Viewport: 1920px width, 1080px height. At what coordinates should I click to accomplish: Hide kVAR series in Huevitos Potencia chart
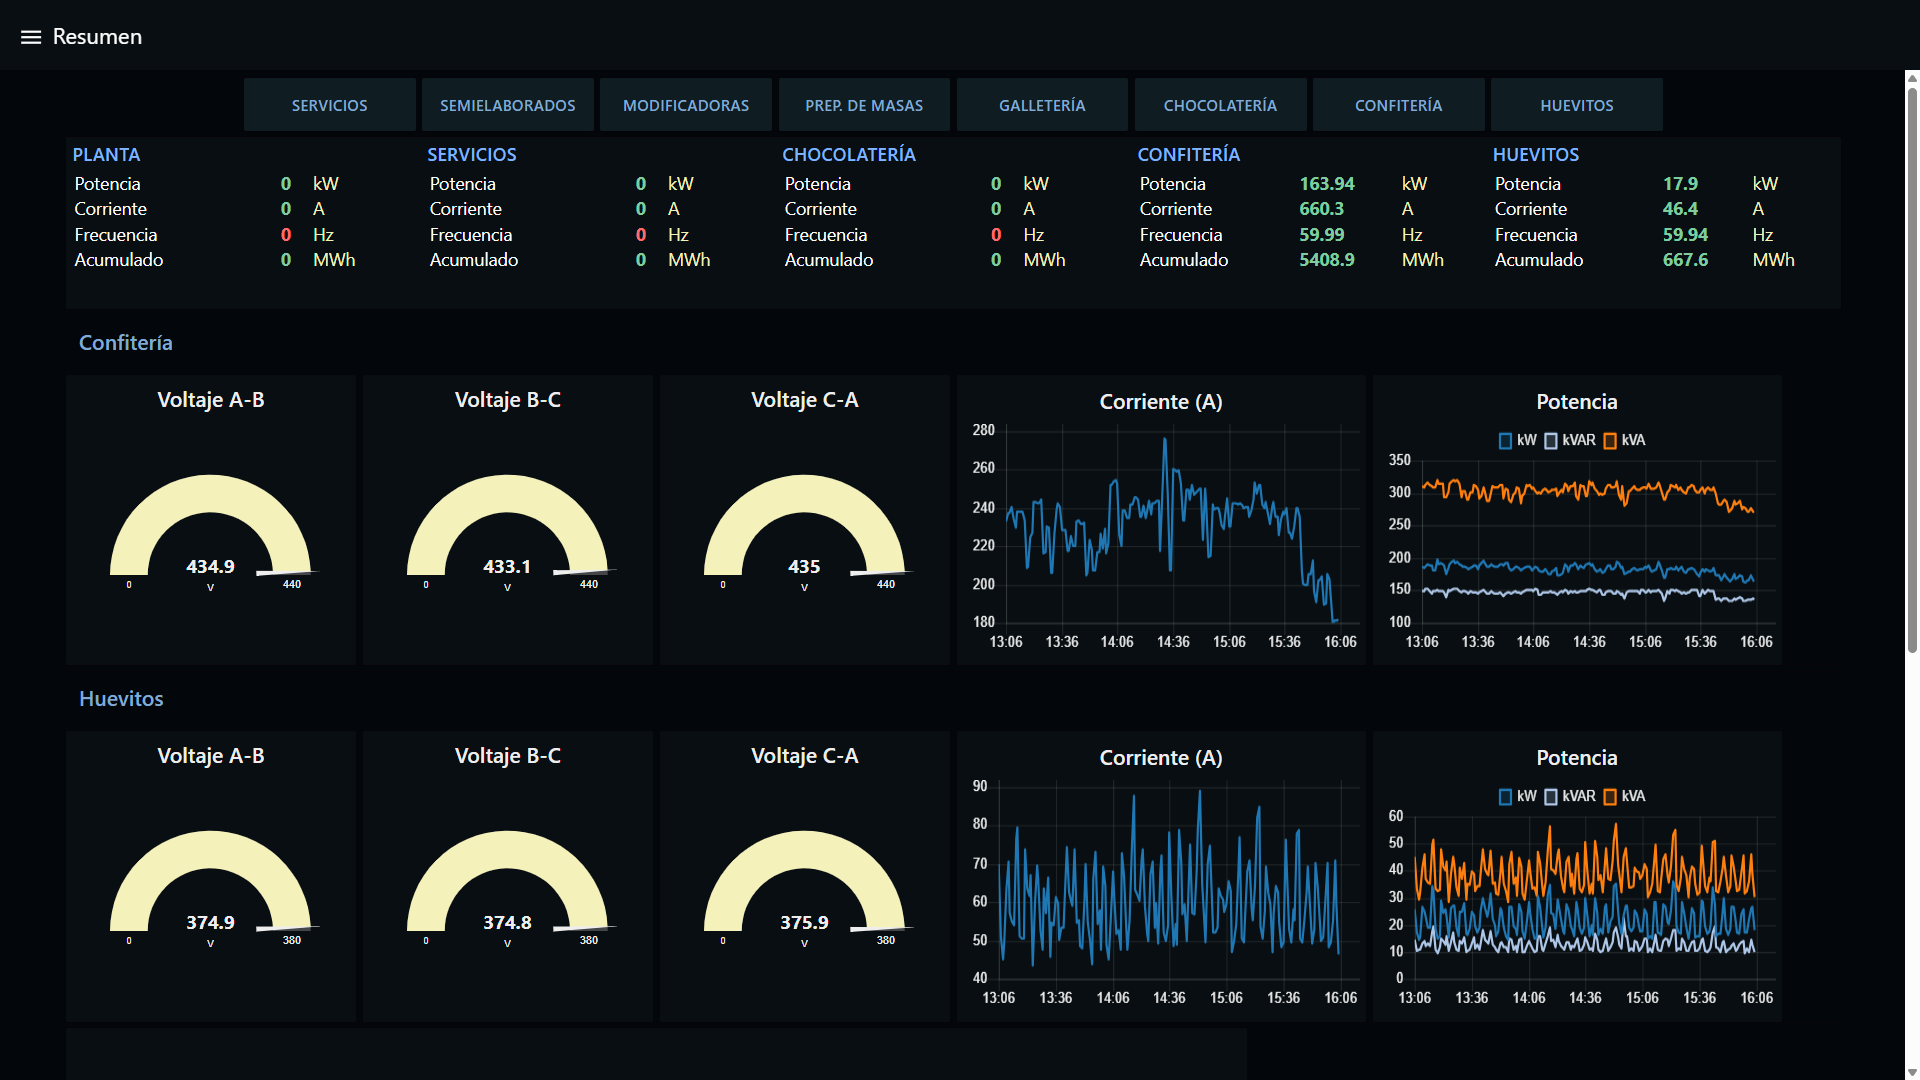click(x=1569, y=796)
